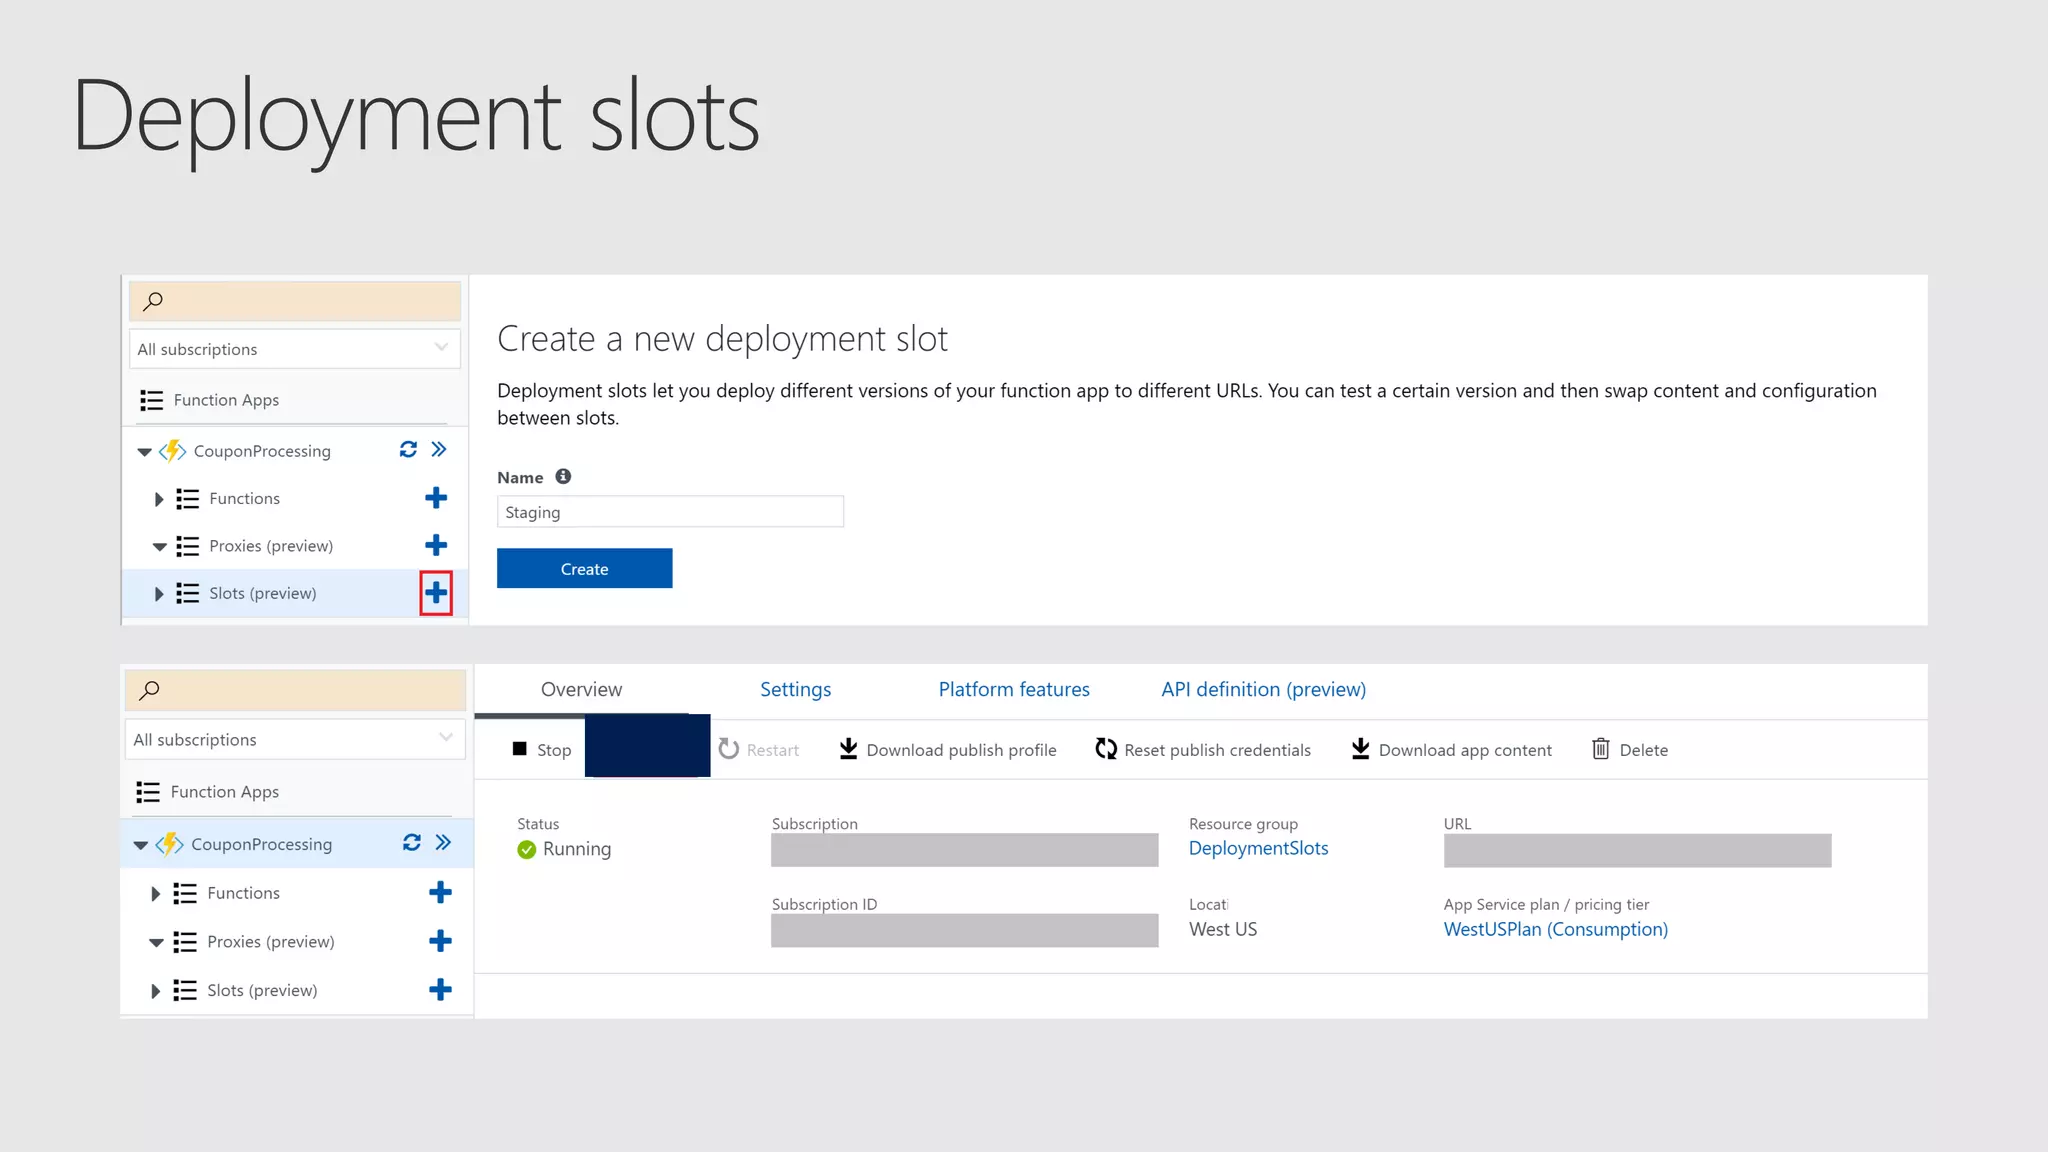The width and height of the screenshot is (2048, 1152).
Task: Open WestUSPlan (Consumption) link
Action: (x=1555, y=929)
